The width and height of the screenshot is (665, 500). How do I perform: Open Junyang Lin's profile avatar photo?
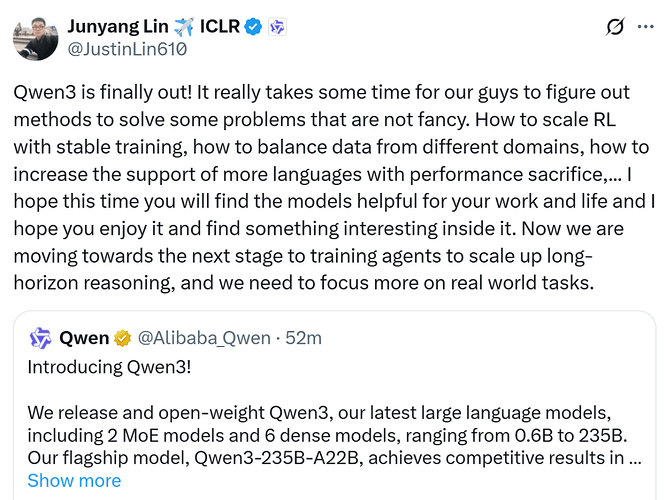coord(36,39)
